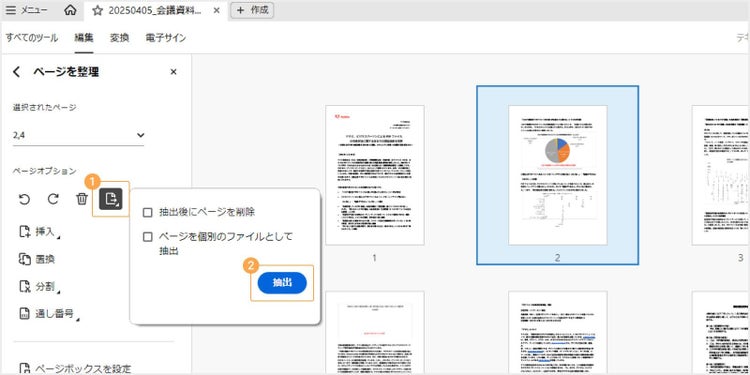Enable ページを個別のファイルとして抽出 checkbox

[148, 237]
